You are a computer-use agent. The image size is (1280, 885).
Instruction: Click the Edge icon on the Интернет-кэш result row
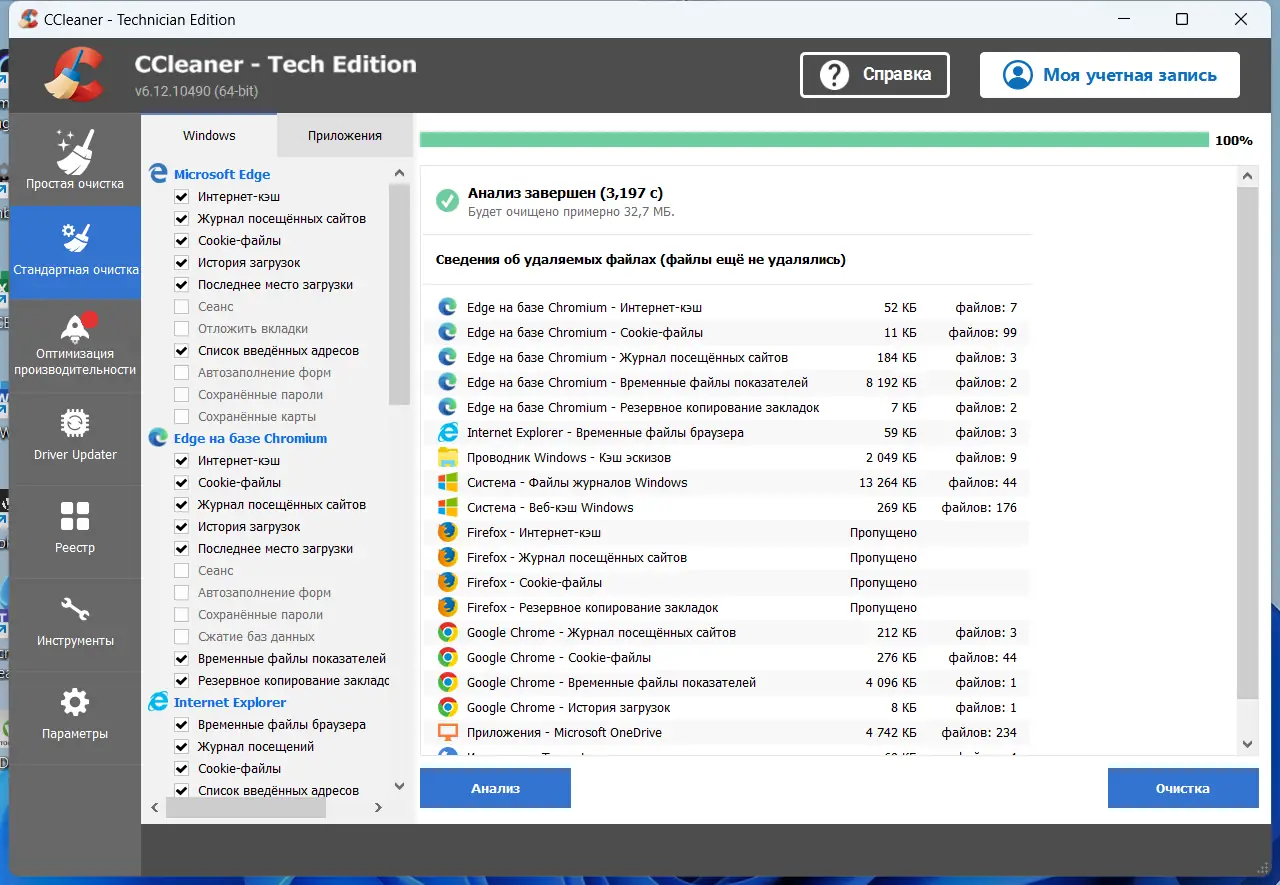[x=447, y=307]
